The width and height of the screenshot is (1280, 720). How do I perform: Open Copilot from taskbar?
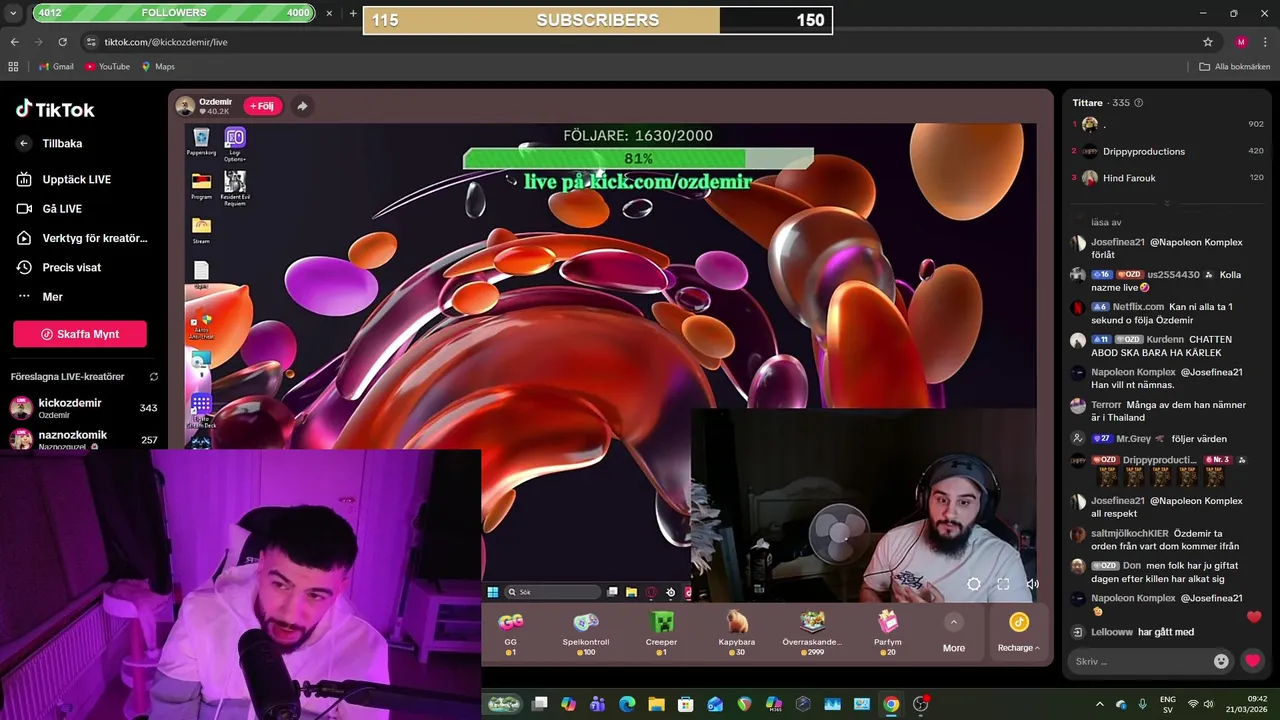[x=568, y=704]
